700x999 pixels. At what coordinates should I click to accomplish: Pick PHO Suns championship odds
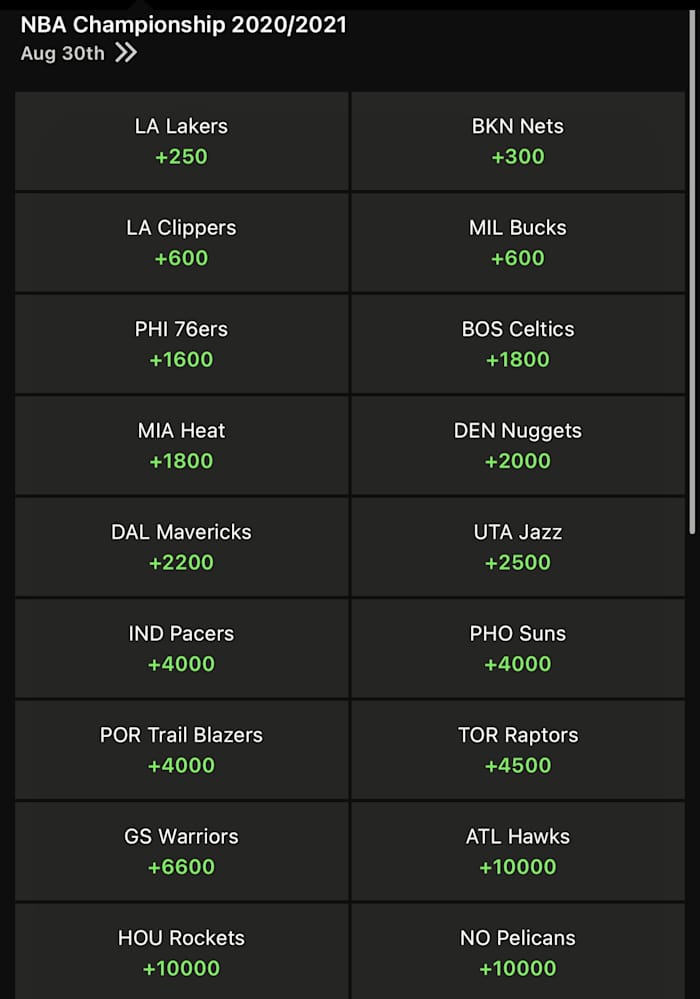coord(518,648)
